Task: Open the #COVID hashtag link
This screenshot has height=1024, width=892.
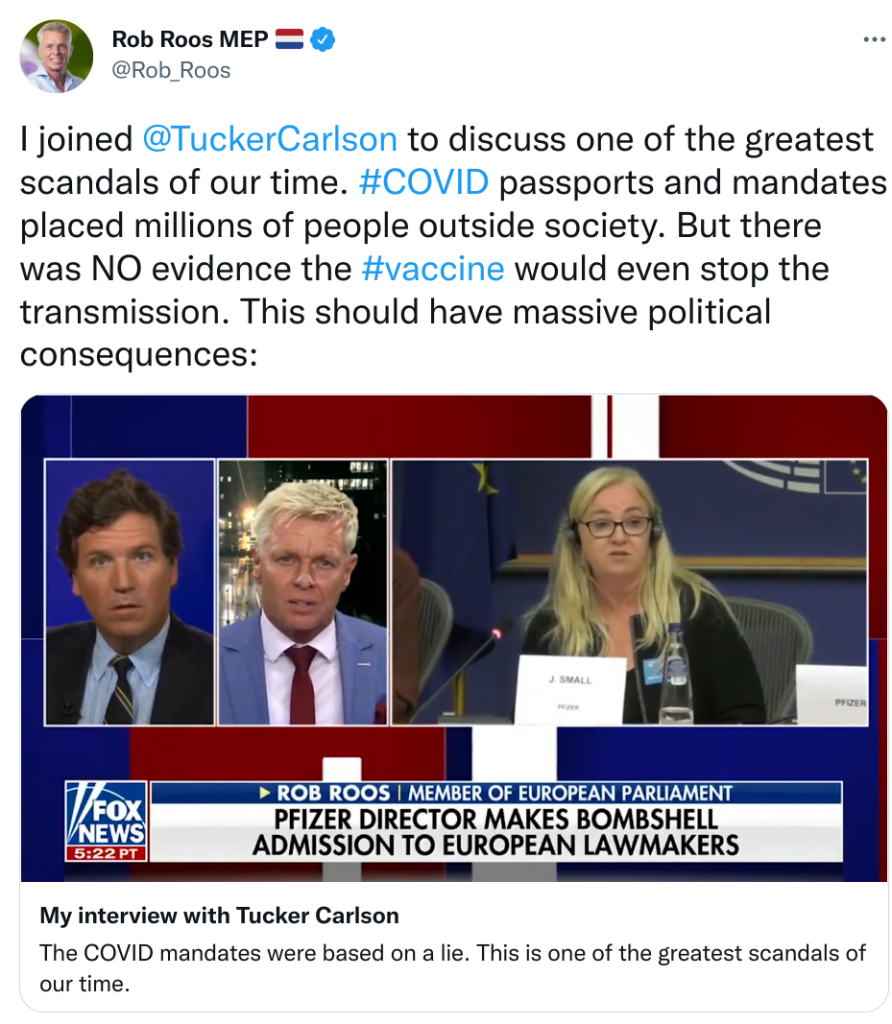Action: (424, 182)
